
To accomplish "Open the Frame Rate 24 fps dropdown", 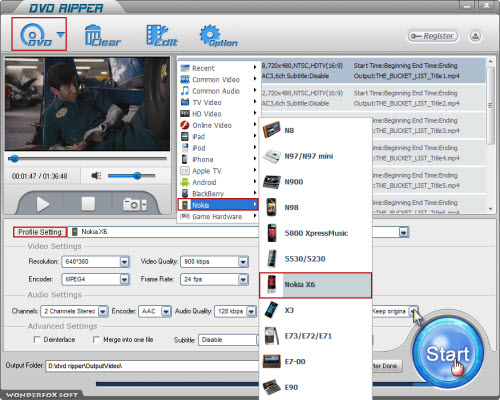I will pos(243,279).
